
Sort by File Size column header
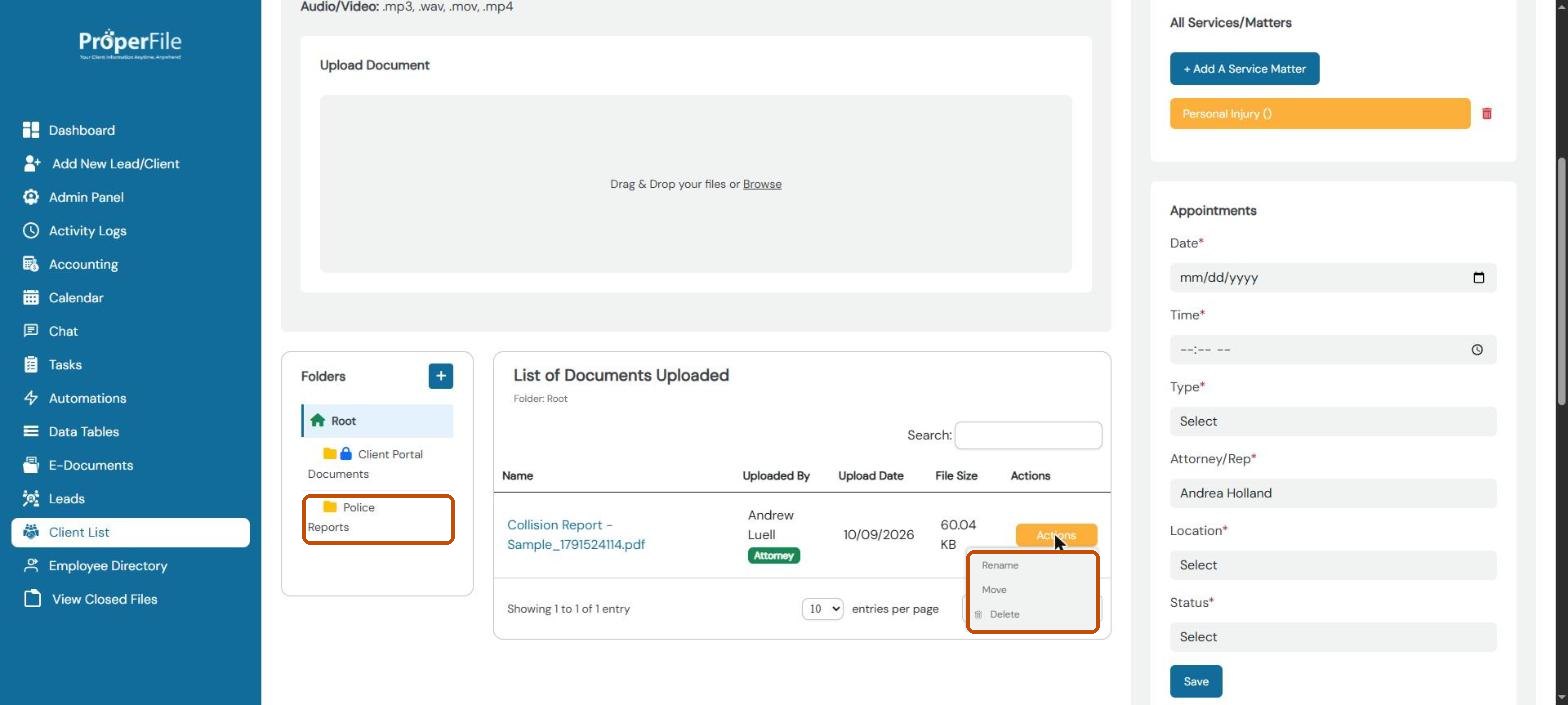coord(956,476)
